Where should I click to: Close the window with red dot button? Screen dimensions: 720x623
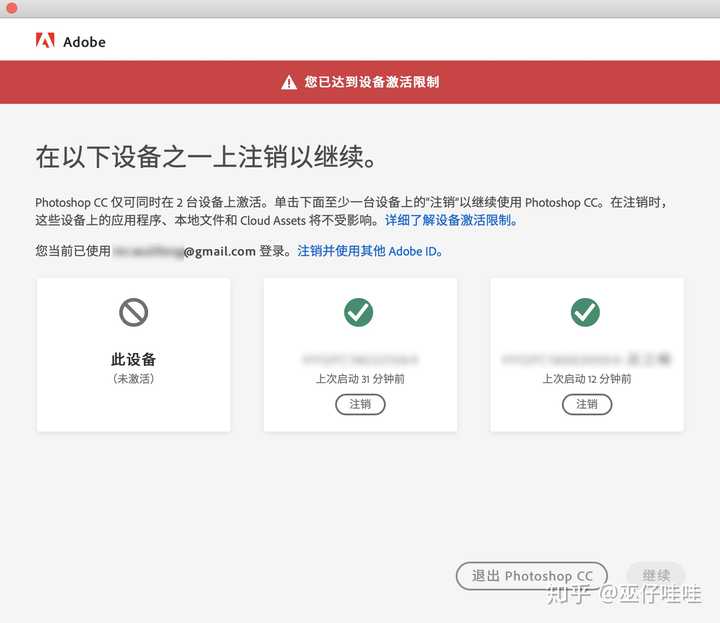12,8
